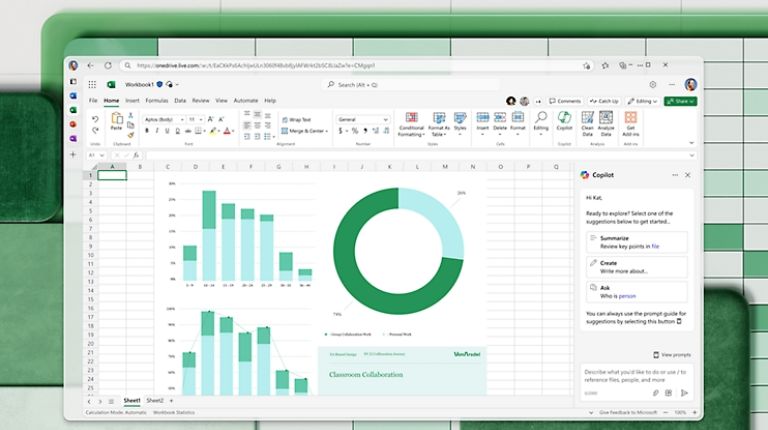
Task: Open the Automate ribbon tab
Action: coord(246,100)
